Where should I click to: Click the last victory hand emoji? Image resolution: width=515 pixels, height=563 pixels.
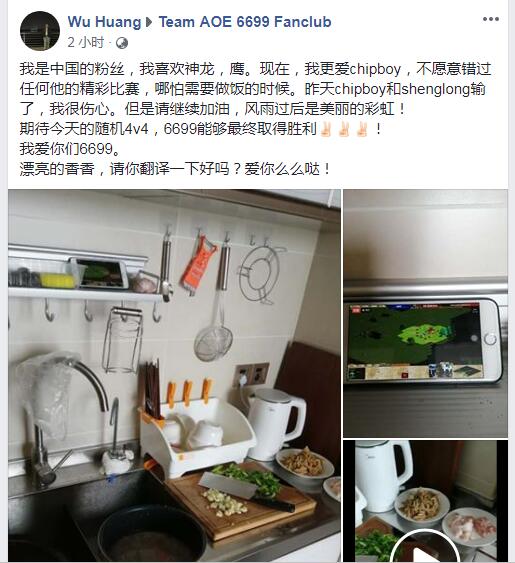(362, 129)
